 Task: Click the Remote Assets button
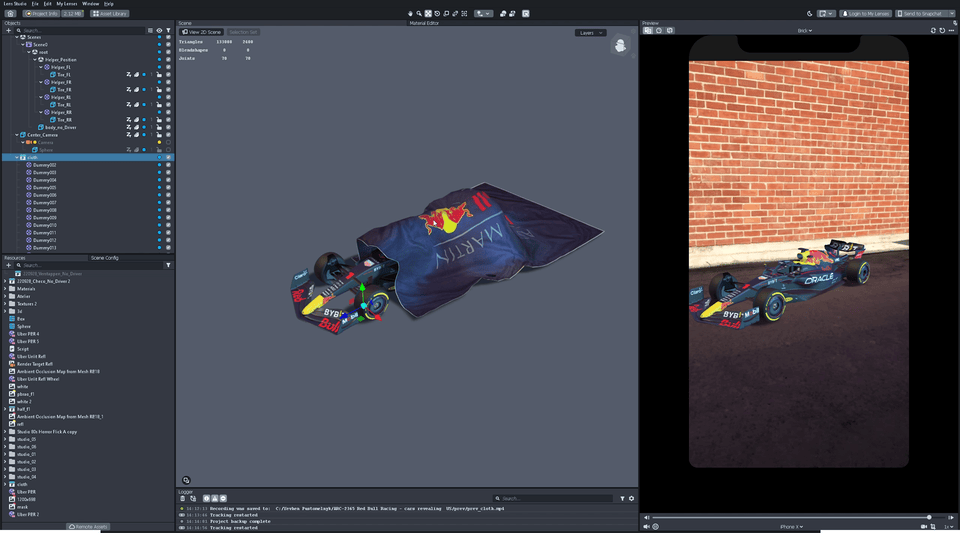[88, 526]
